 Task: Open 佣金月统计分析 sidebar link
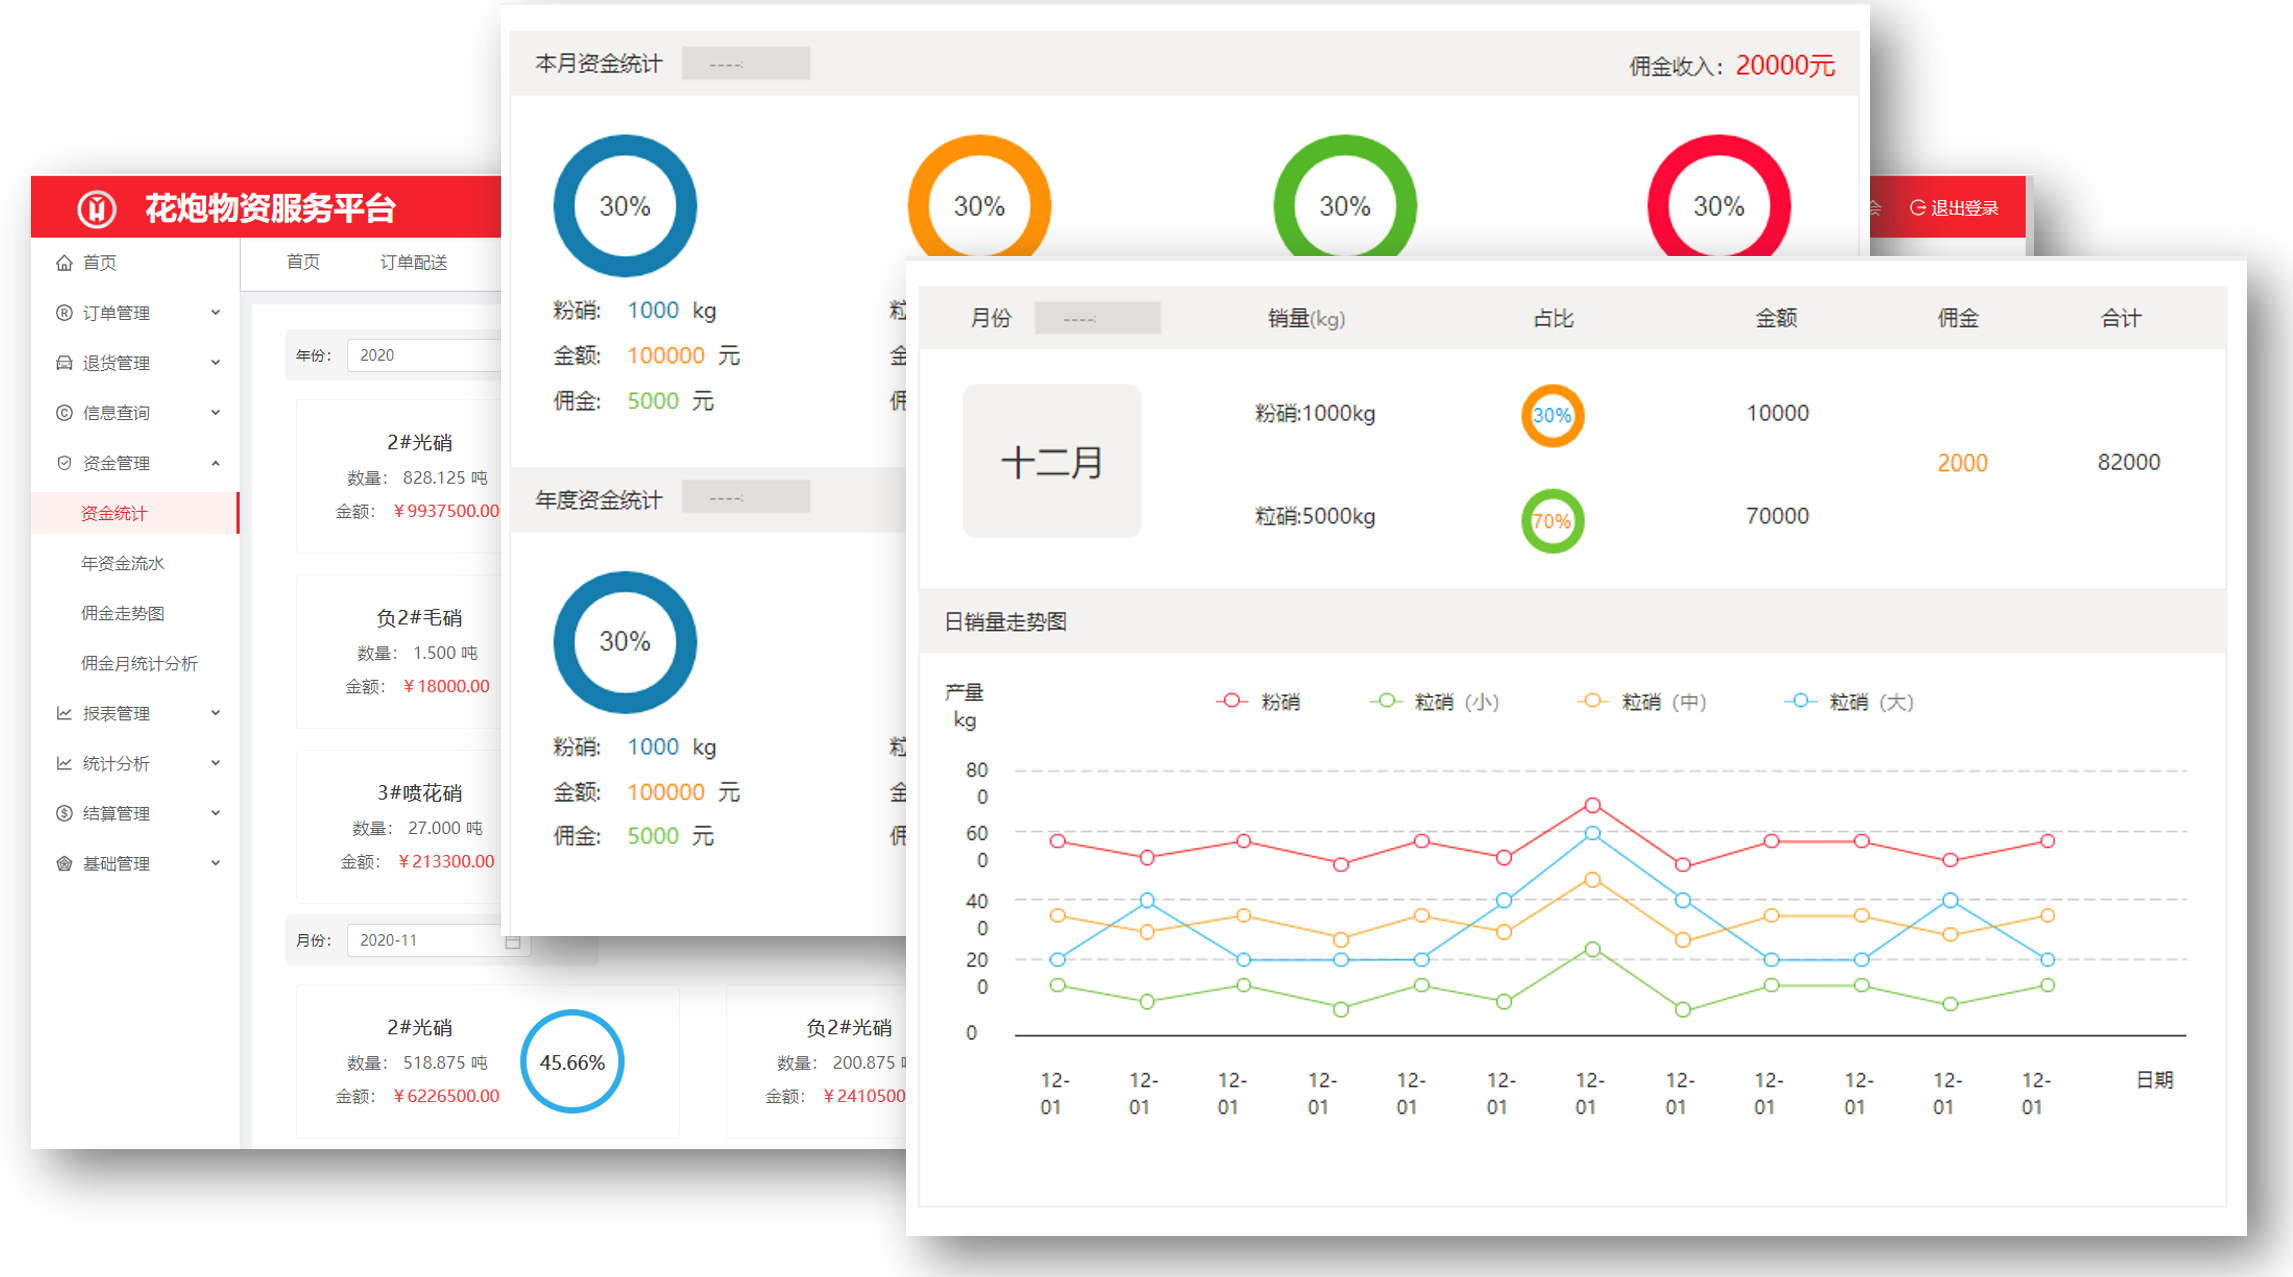point(139,663)
